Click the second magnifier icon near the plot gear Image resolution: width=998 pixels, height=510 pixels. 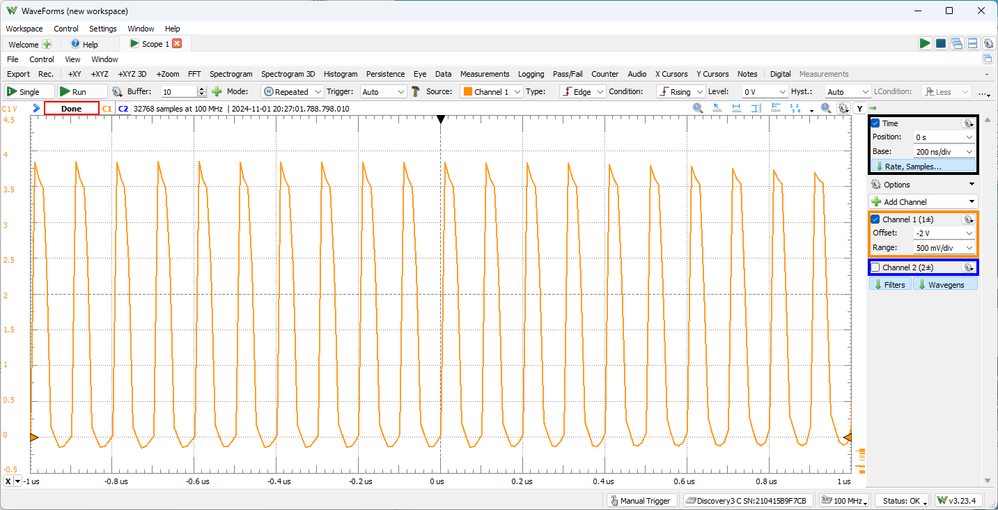pyautogui.click(x=826, y=109)
